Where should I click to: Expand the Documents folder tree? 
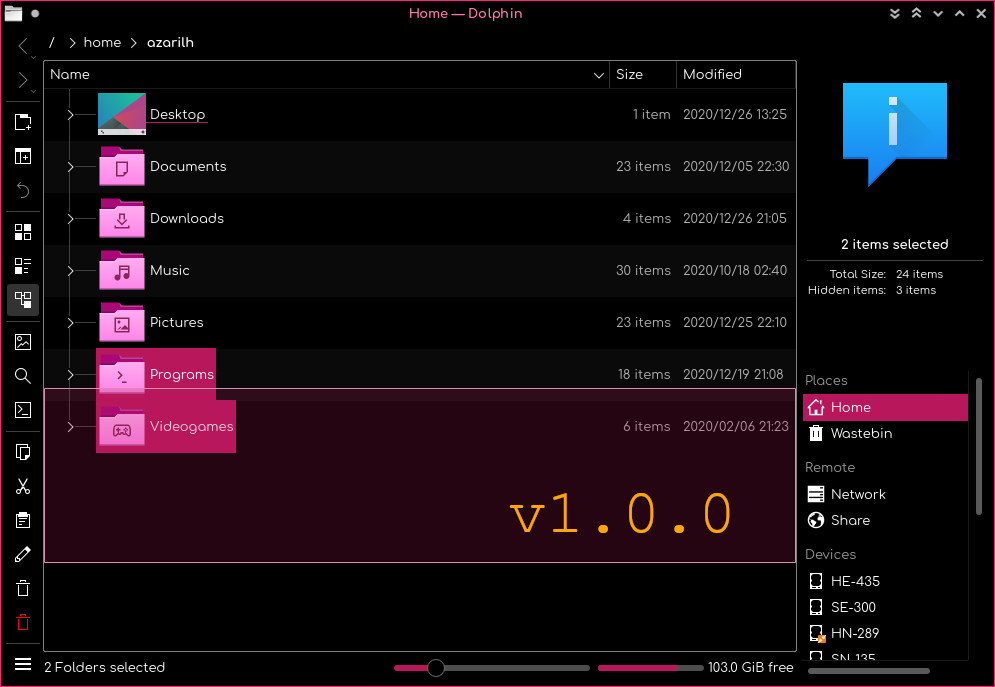pyautogui.click(x=70, y=167)
